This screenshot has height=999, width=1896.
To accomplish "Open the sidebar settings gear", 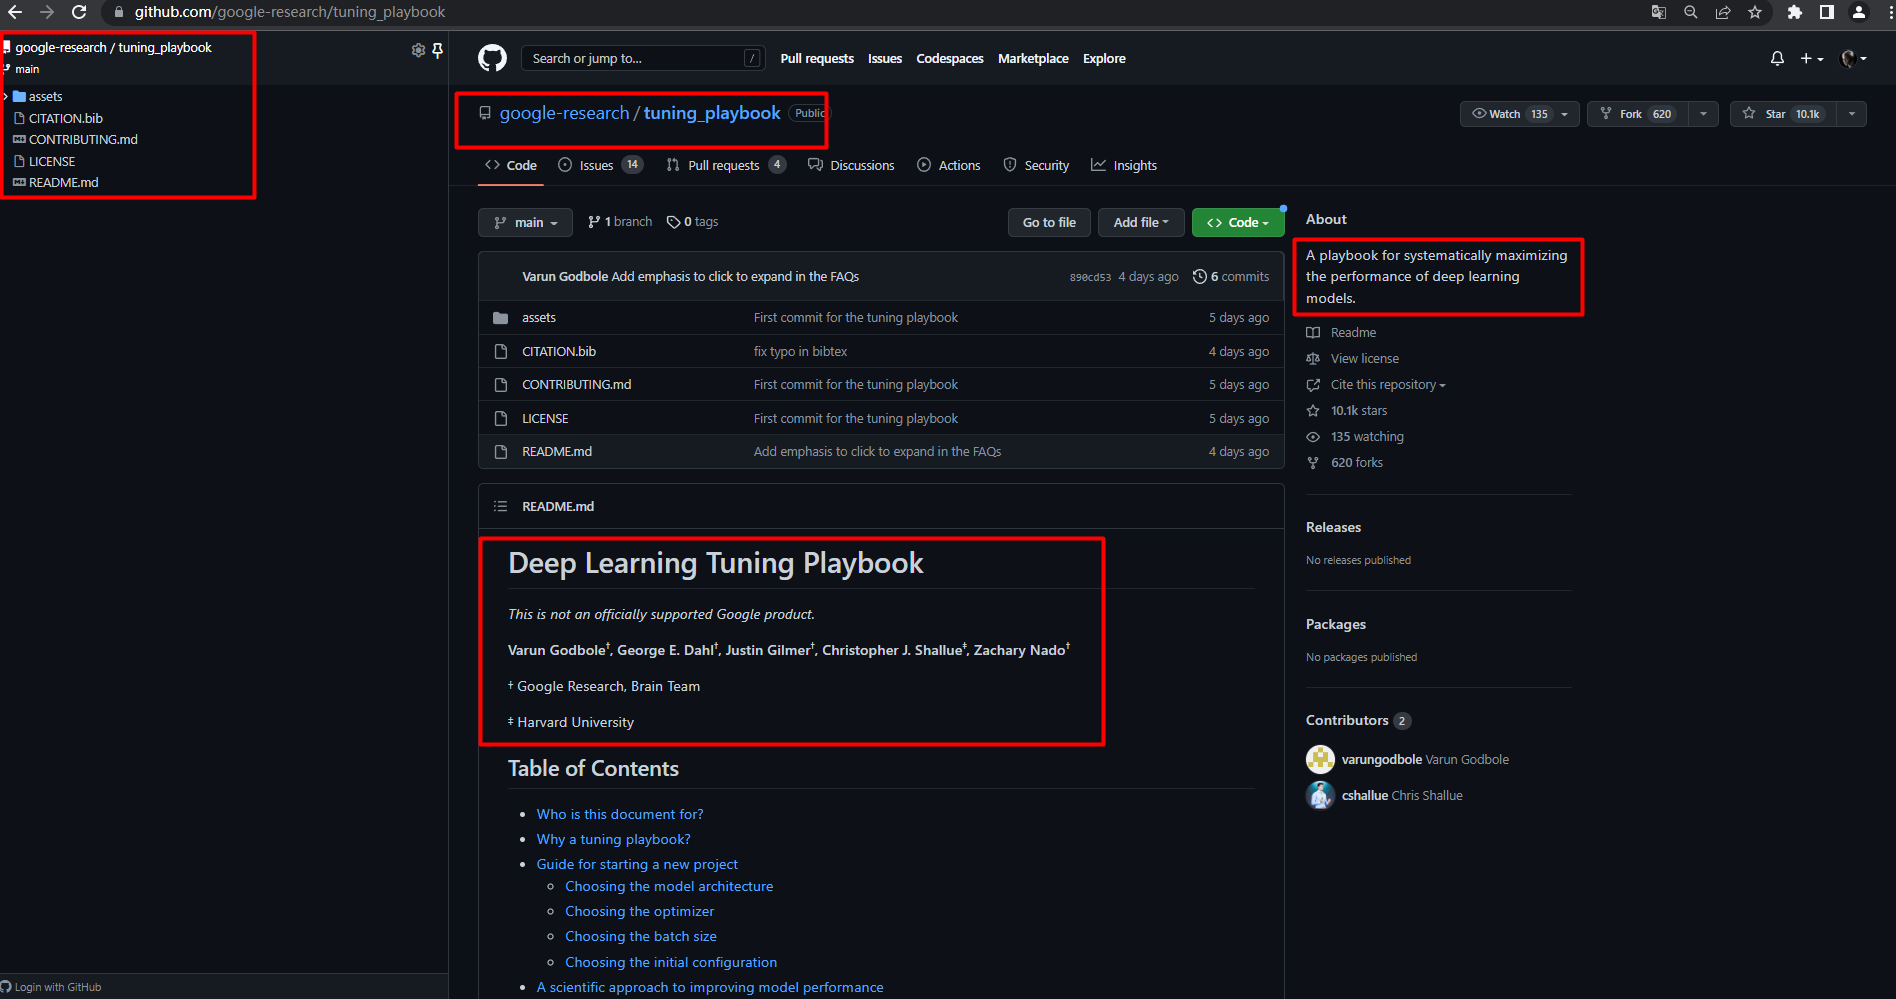I will (418, 50).
